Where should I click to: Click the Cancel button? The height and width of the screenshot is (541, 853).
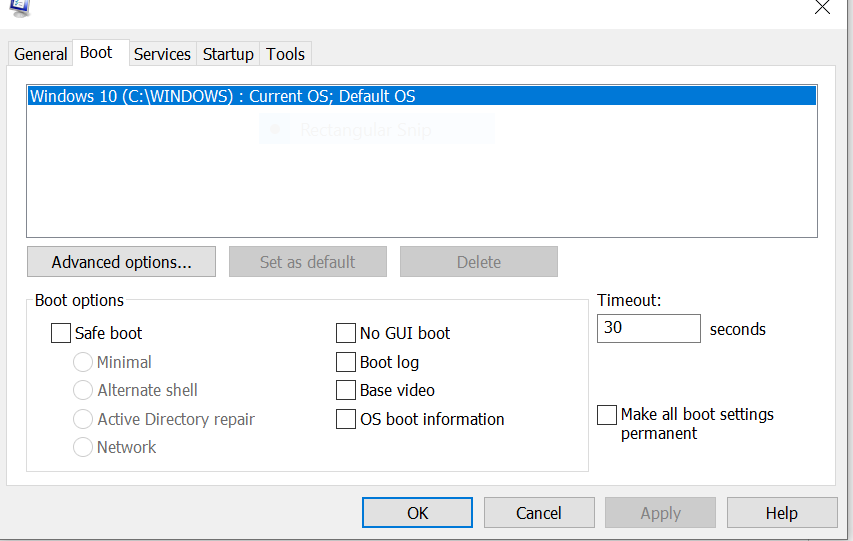click(539, 513)
